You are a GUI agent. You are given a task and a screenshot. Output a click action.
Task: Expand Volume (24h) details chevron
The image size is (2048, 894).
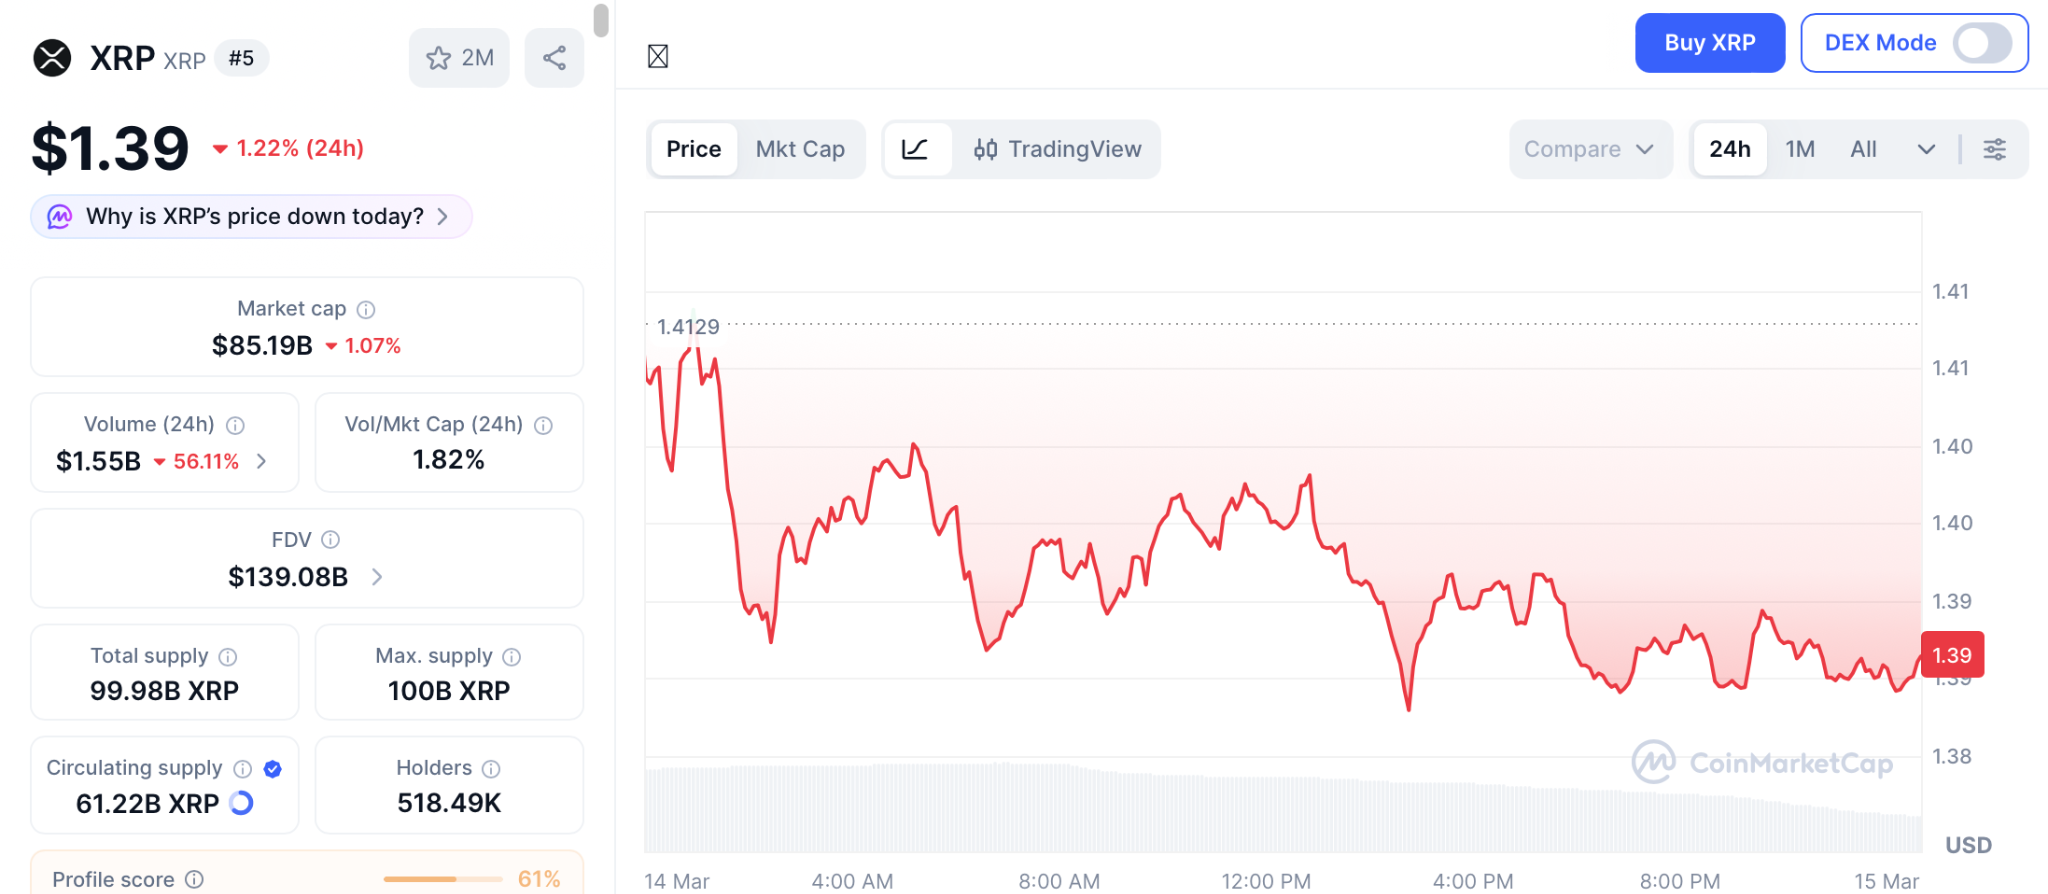(262, 461)
